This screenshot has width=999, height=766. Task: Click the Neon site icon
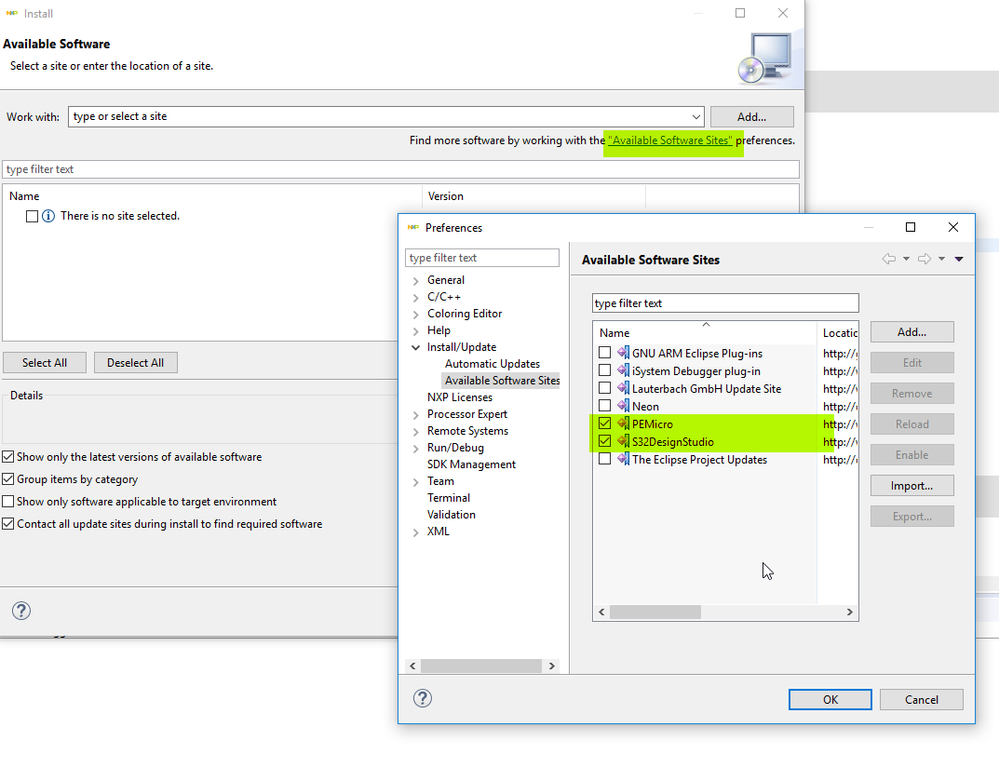click(x=623, y=405)
